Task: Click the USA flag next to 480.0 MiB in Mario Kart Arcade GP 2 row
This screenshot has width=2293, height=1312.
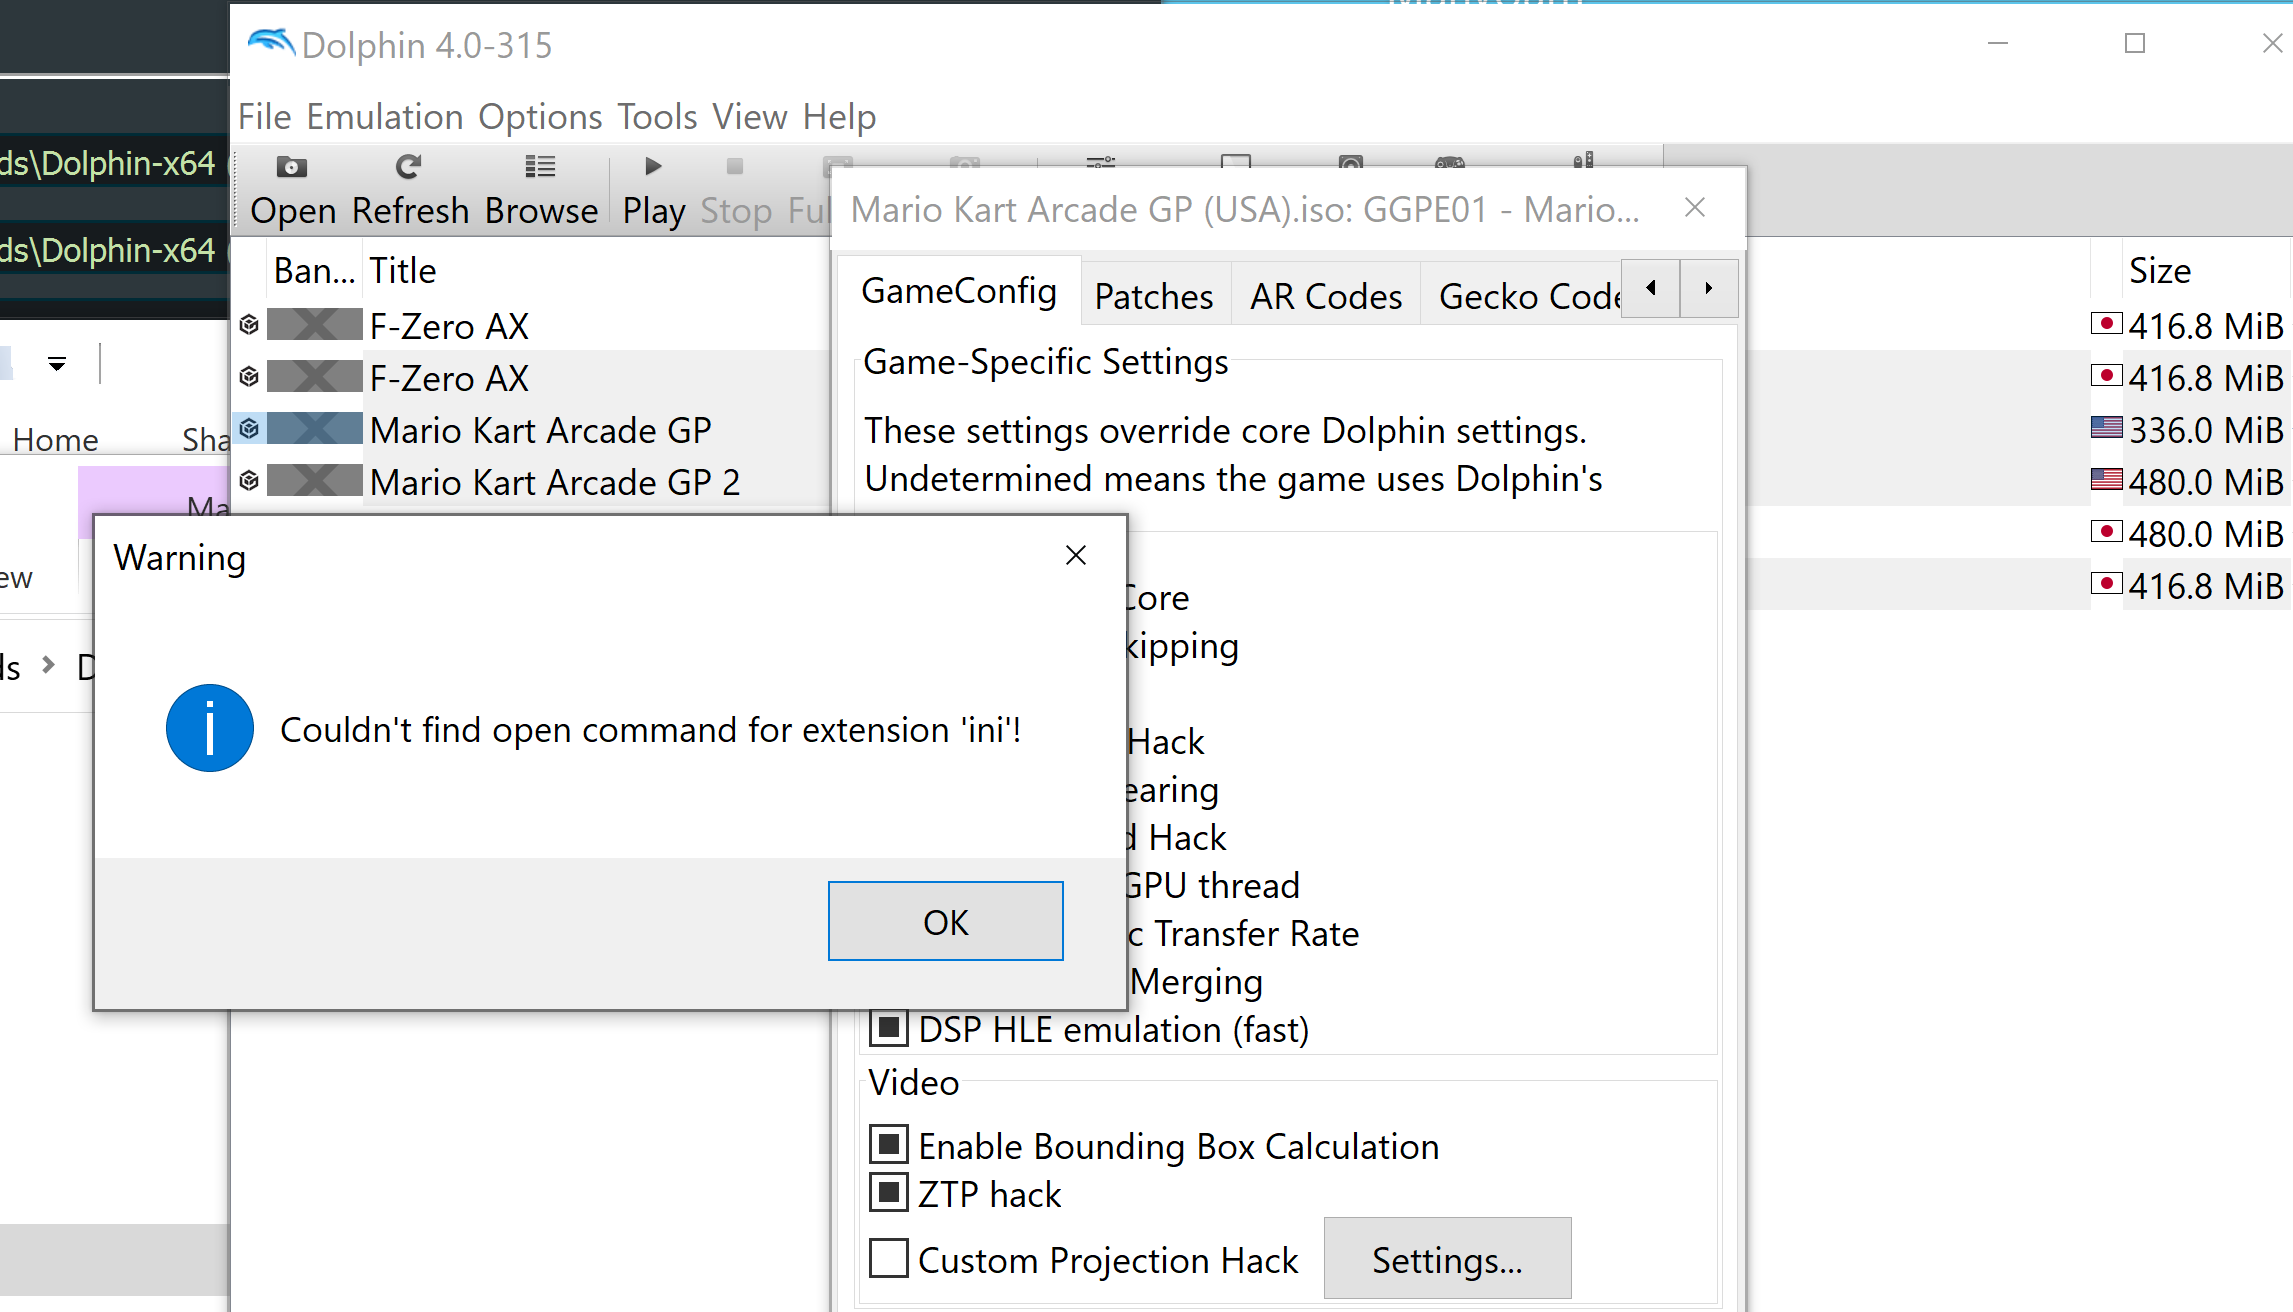Action: pos(2106,480)
